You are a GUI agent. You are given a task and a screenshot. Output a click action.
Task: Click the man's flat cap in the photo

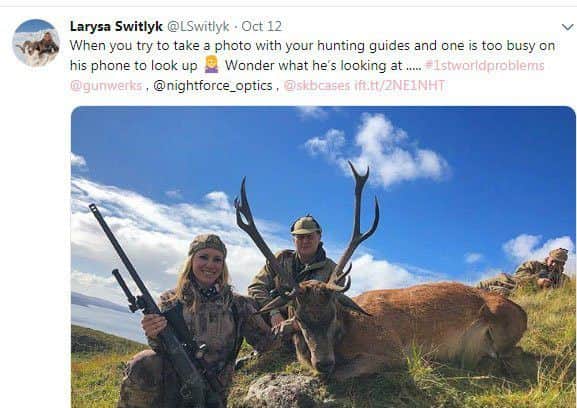pyautogui.click(x=306, y=226)
